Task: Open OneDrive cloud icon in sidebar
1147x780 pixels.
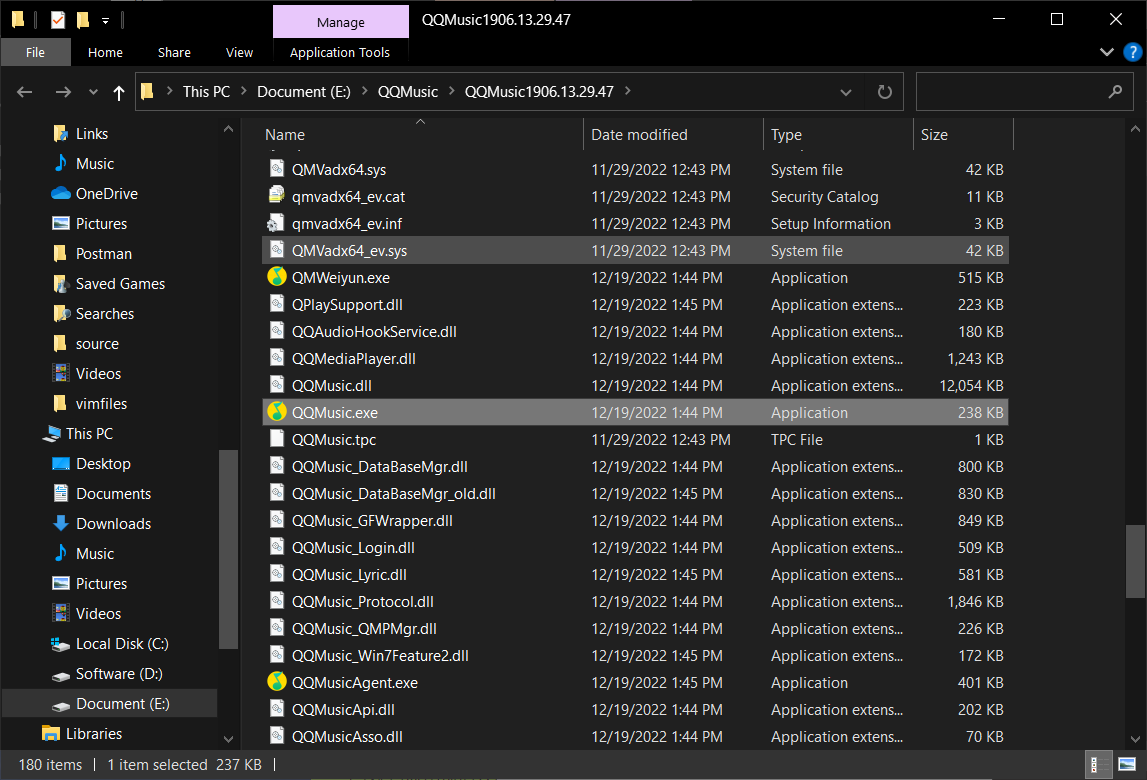Action: 61,193
